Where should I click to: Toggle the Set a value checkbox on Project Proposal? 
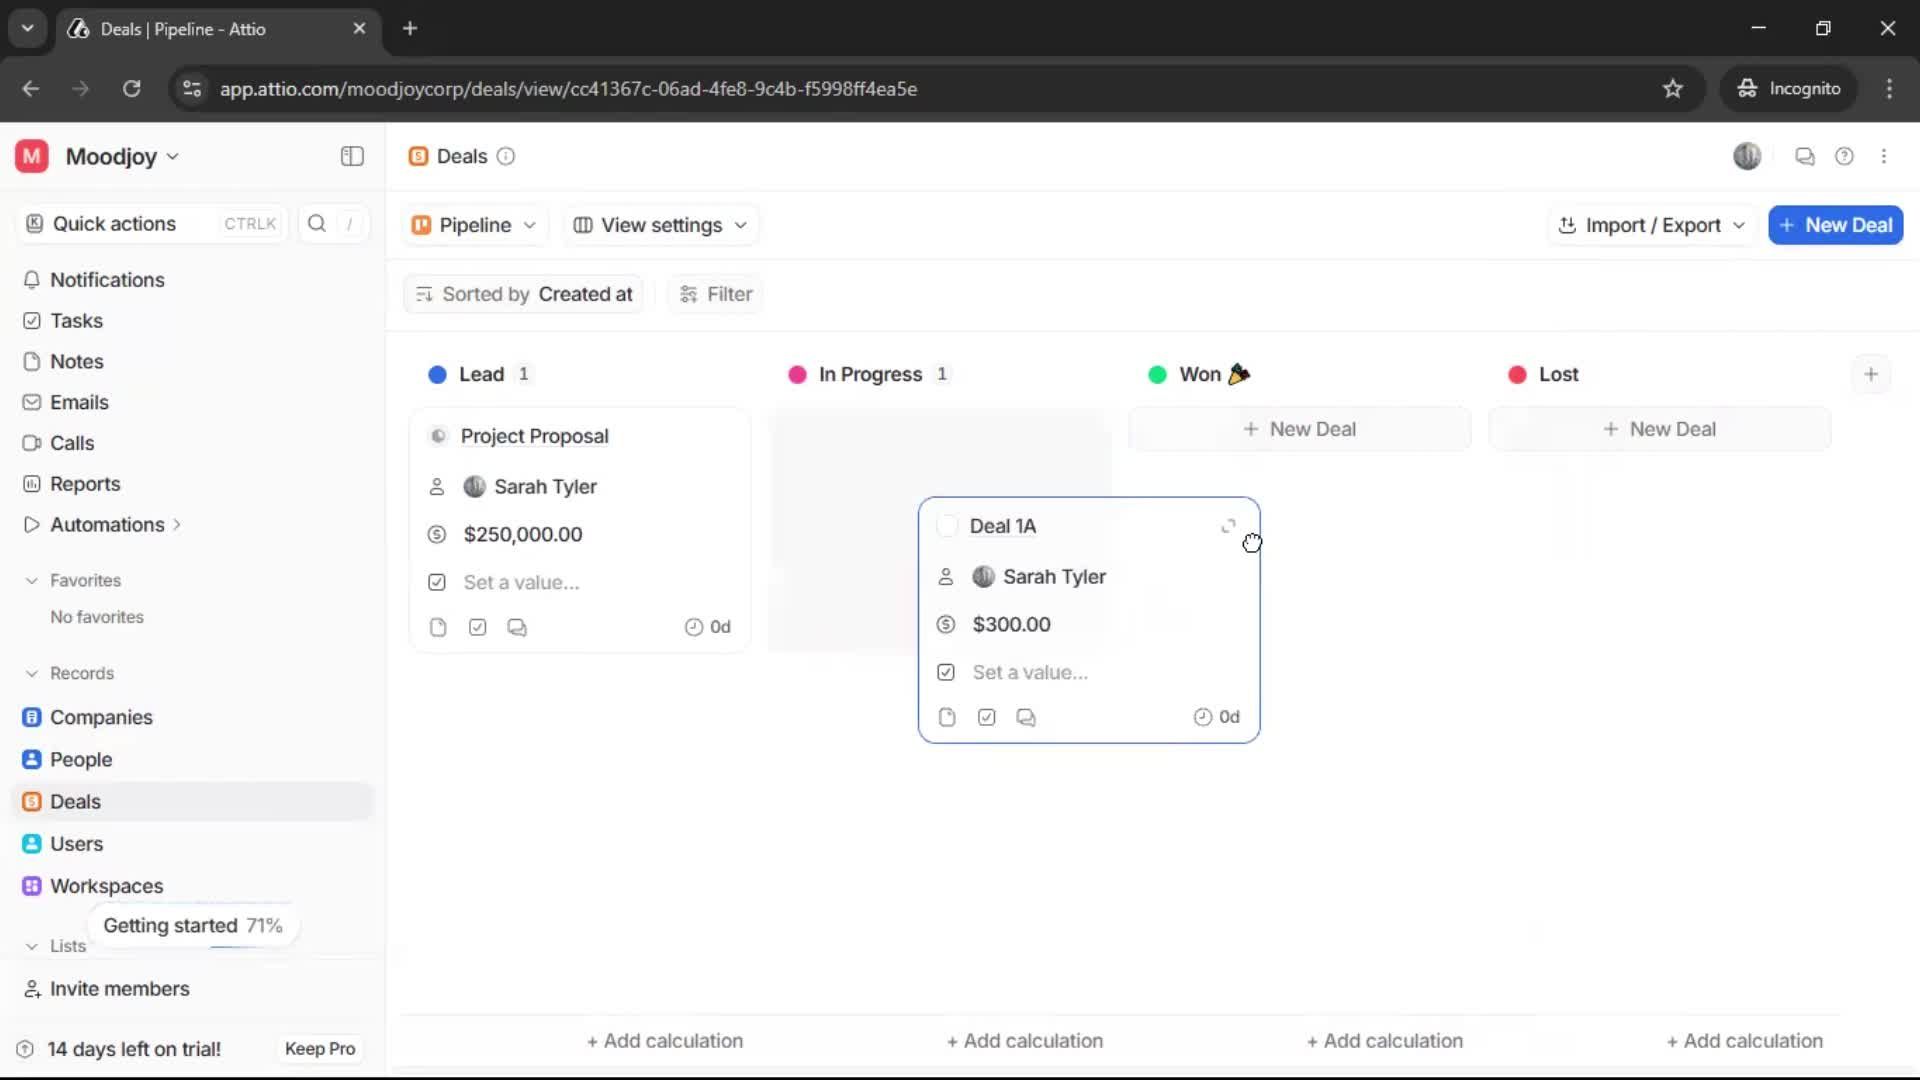point(437,582)
